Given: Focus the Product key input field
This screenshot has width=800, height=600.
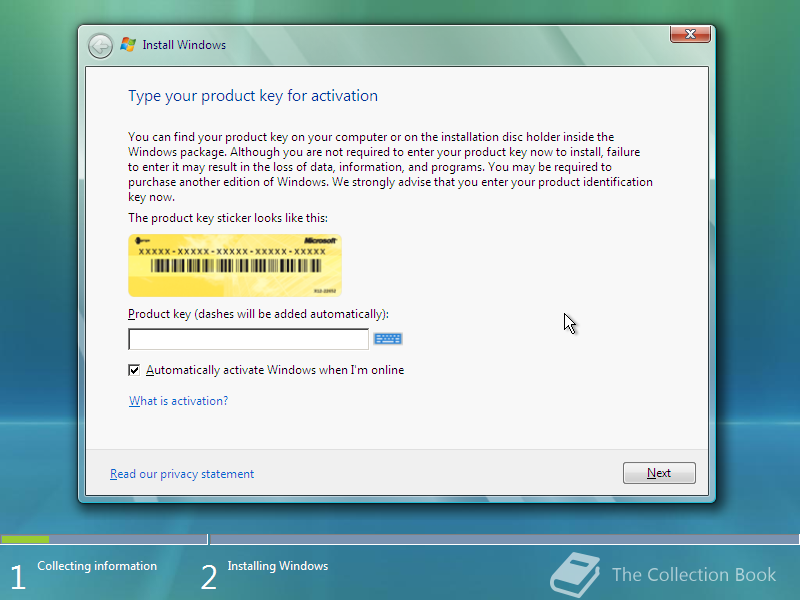Looking at the screenshot, I should point(248,339).
